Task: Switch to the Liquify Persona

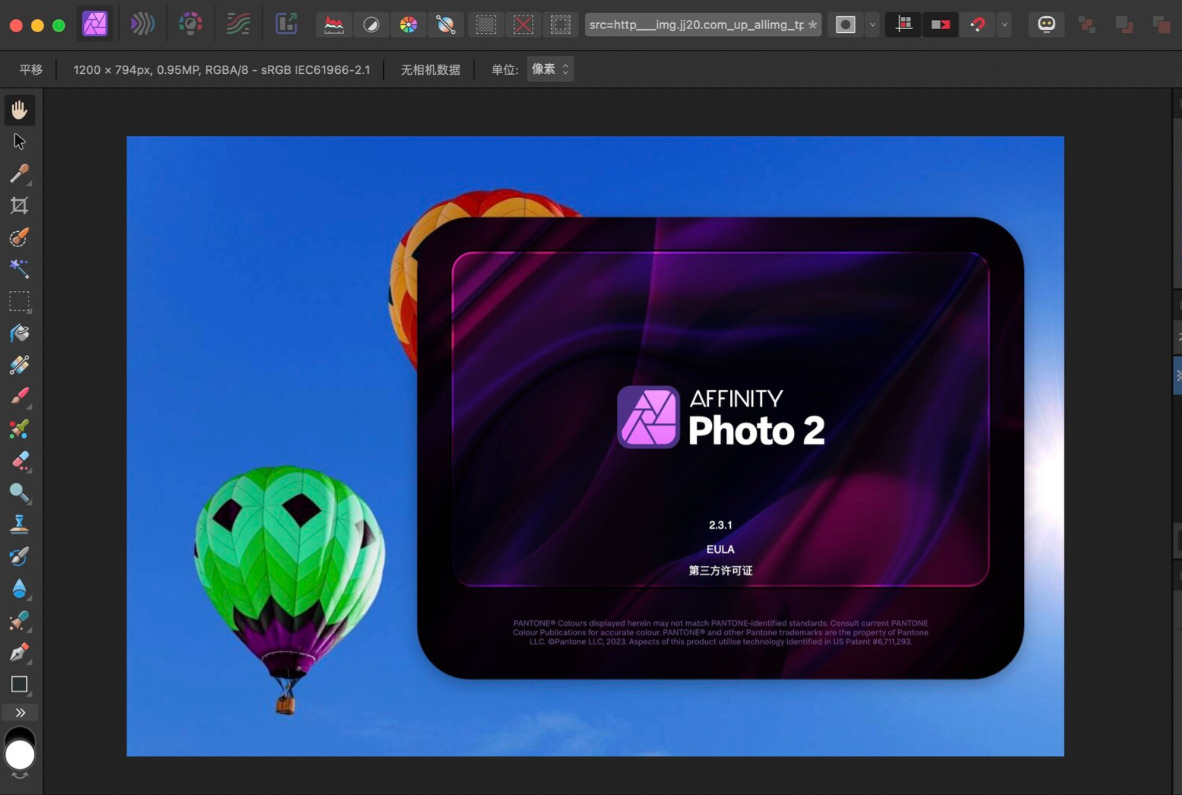Action: (142, 24)
